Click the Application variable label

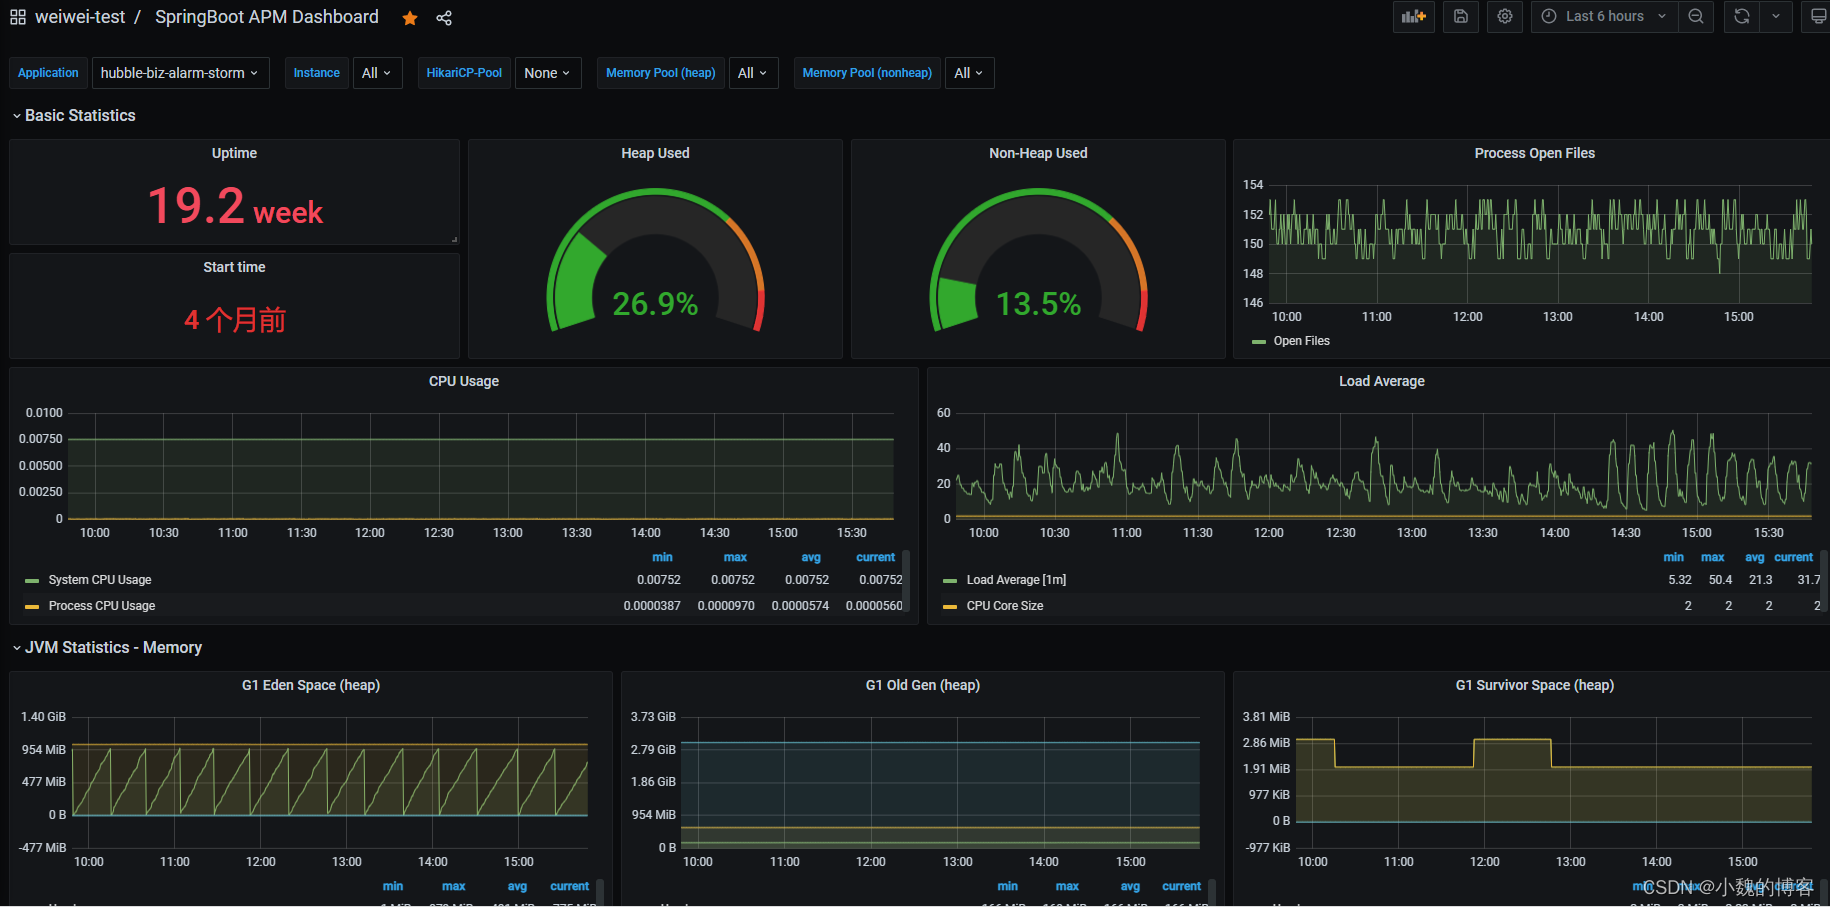pyautogui.click(x=48, y=73)
